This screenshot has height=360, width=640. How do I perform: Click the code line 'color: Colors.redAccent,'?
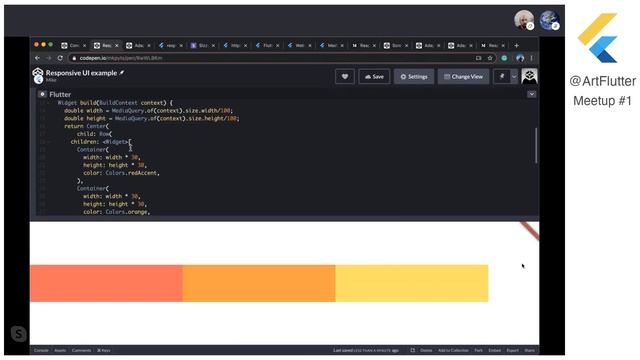(x=121, y=173)
